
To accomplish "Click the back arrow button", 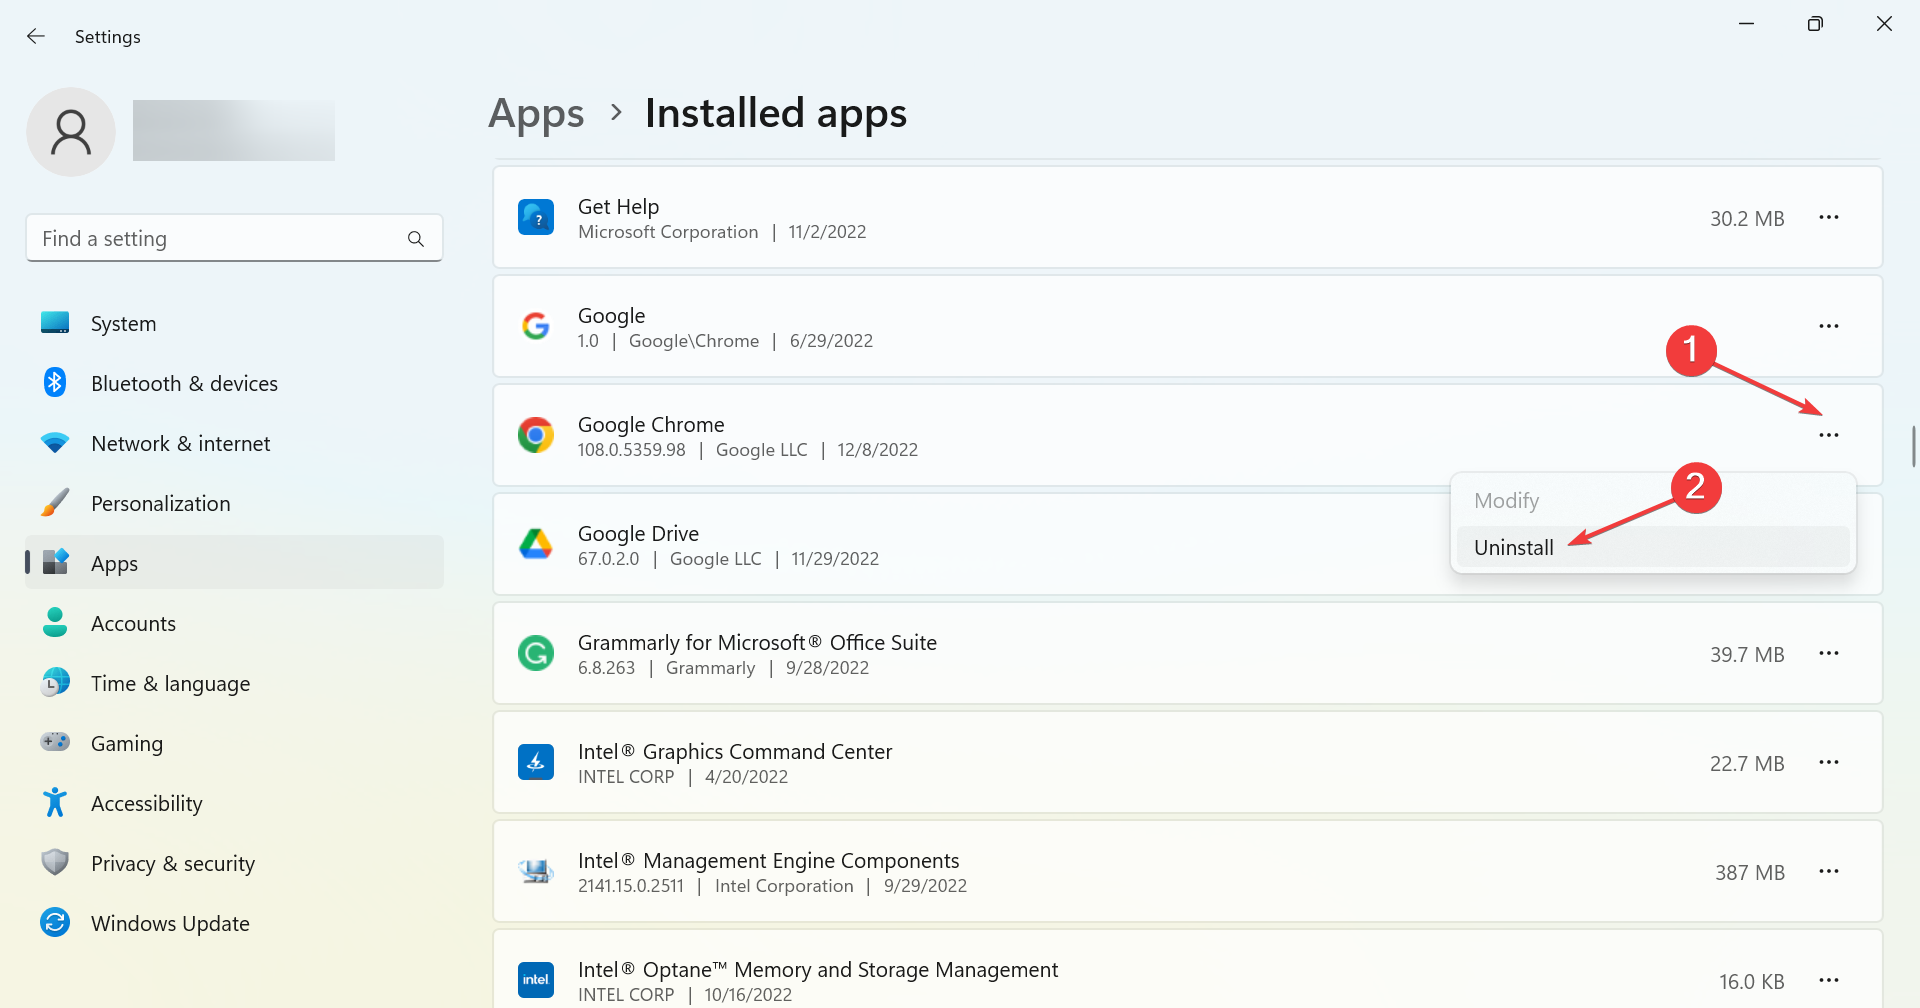I will (36, 36).
